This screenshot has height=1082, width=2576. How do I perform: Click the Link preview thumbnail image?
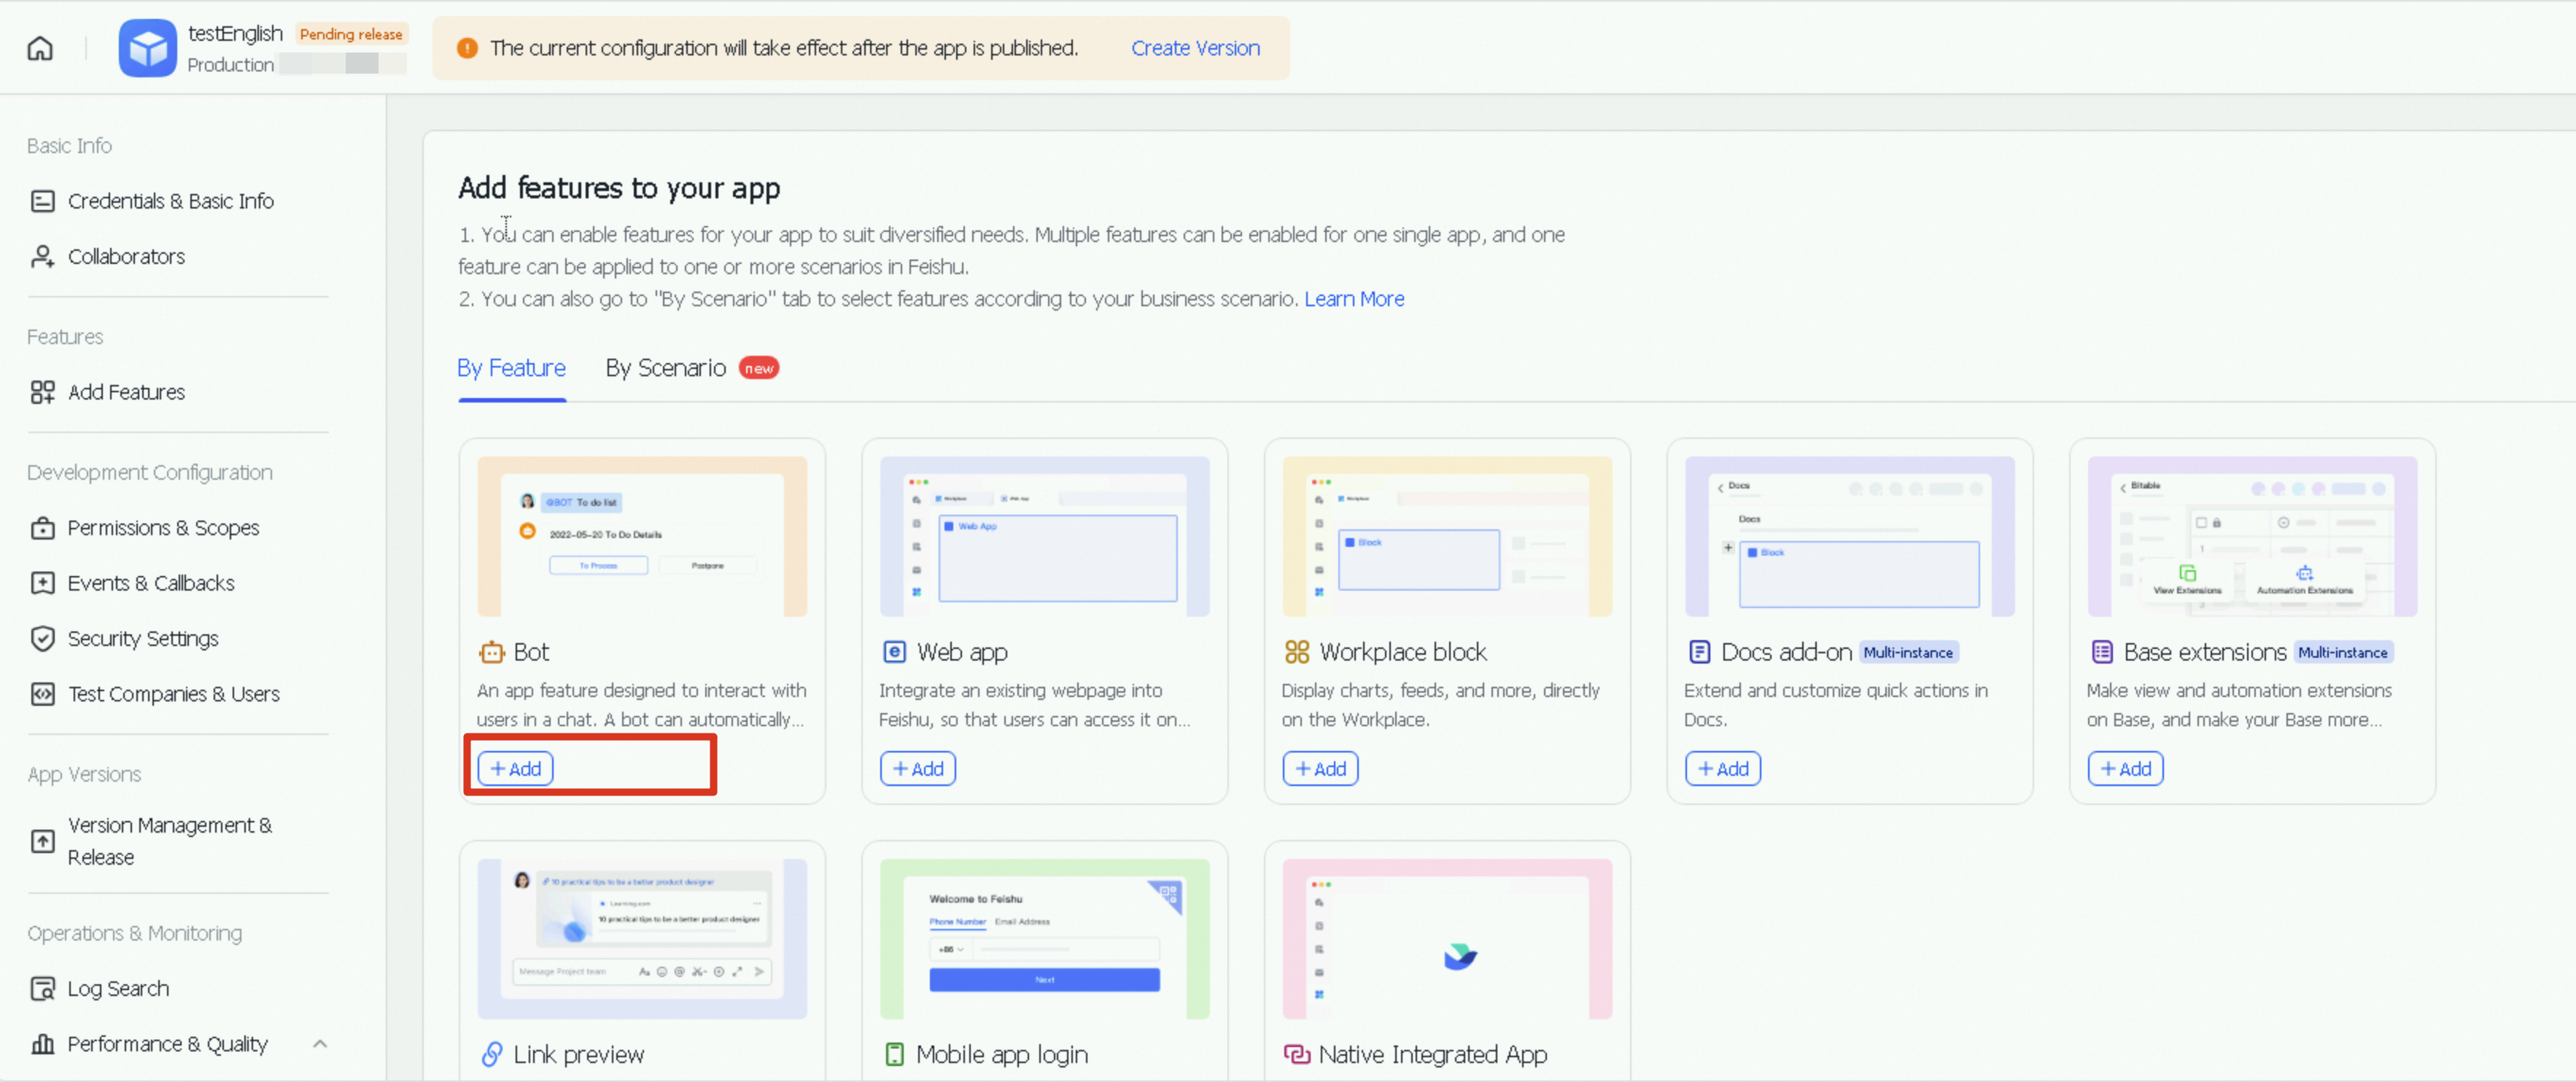click(x=642, y=939)
